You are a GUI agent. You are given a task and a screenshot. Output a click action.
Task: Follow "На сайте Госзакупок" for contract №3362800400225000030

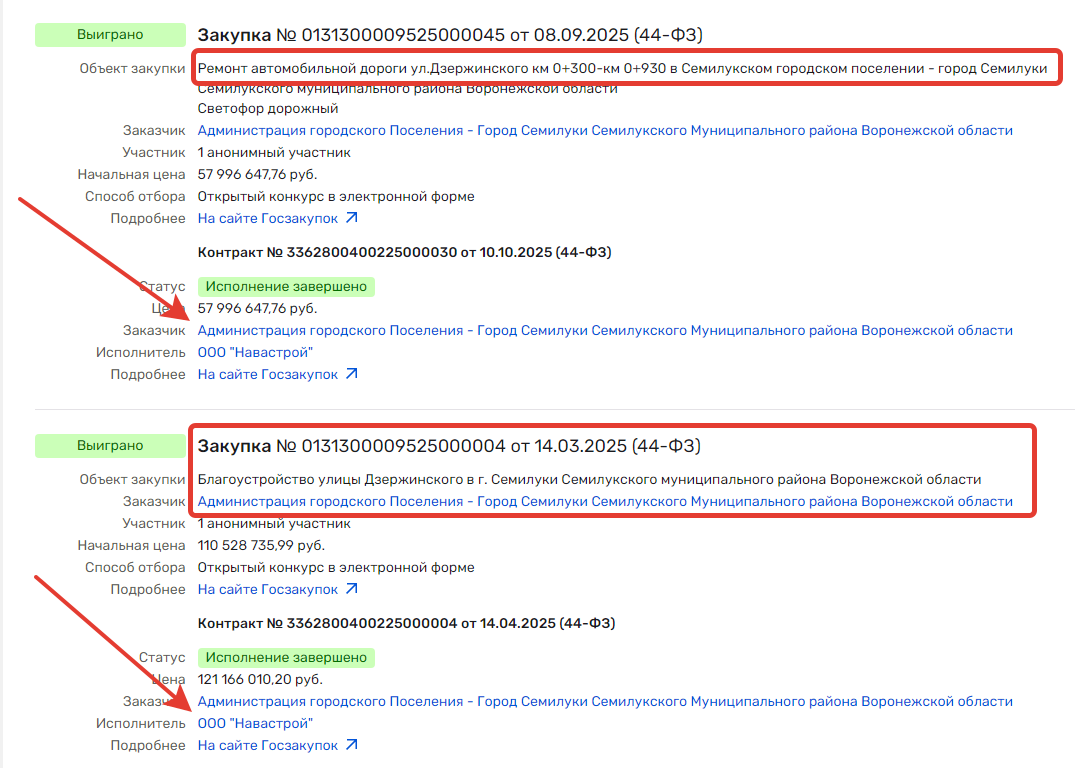(x=268, y=374)
